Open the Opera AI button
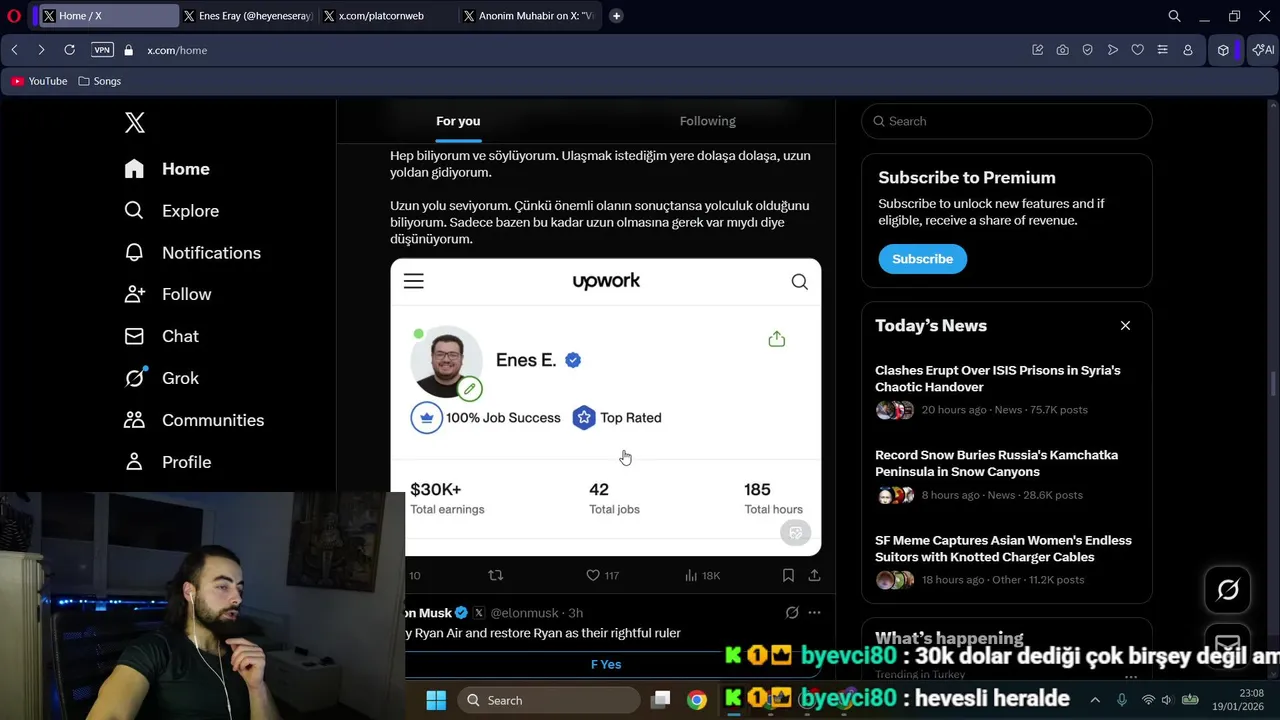The width and height of the screenshot is (1280, 720). coord(1262,50)
